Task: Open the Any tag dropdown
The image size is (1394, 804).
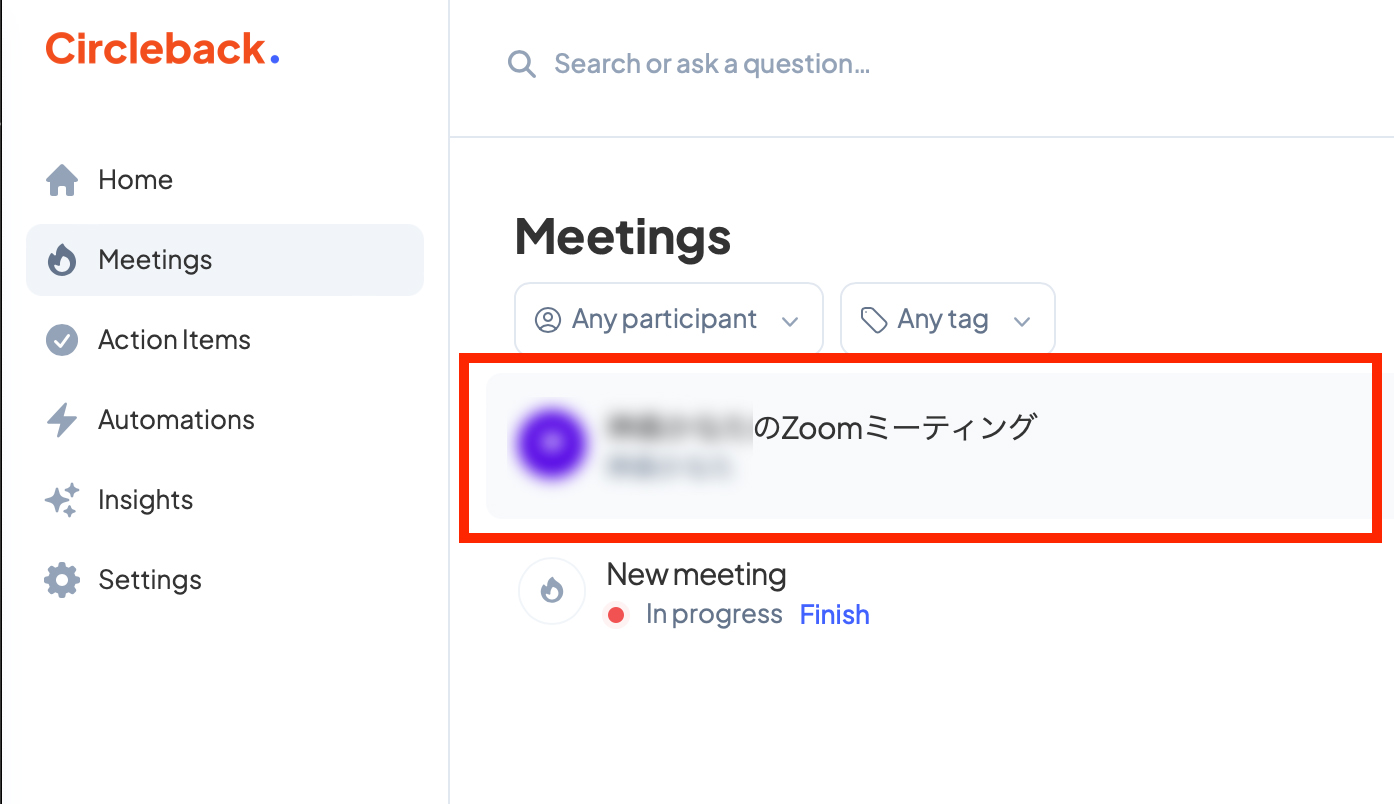Action: (x=947, y=320)
